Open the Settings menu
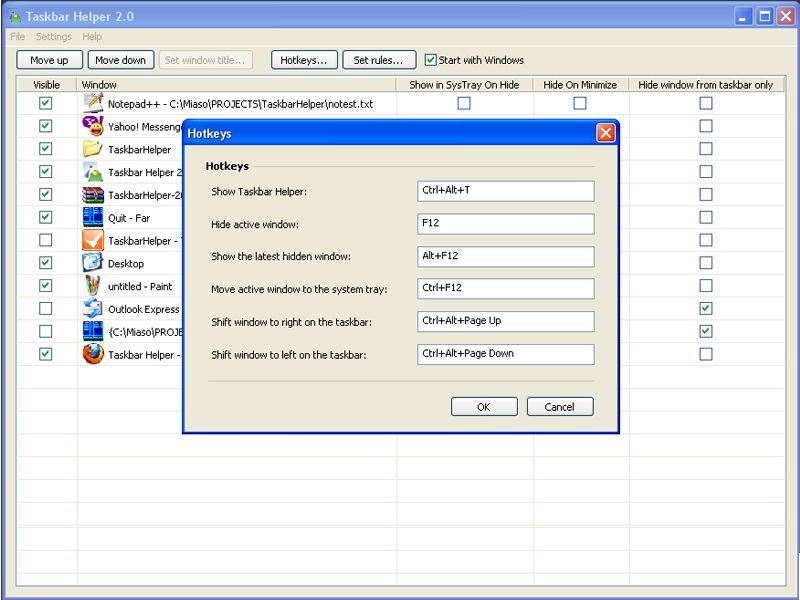Screen dimensions: 800x600 click(54, 37)
